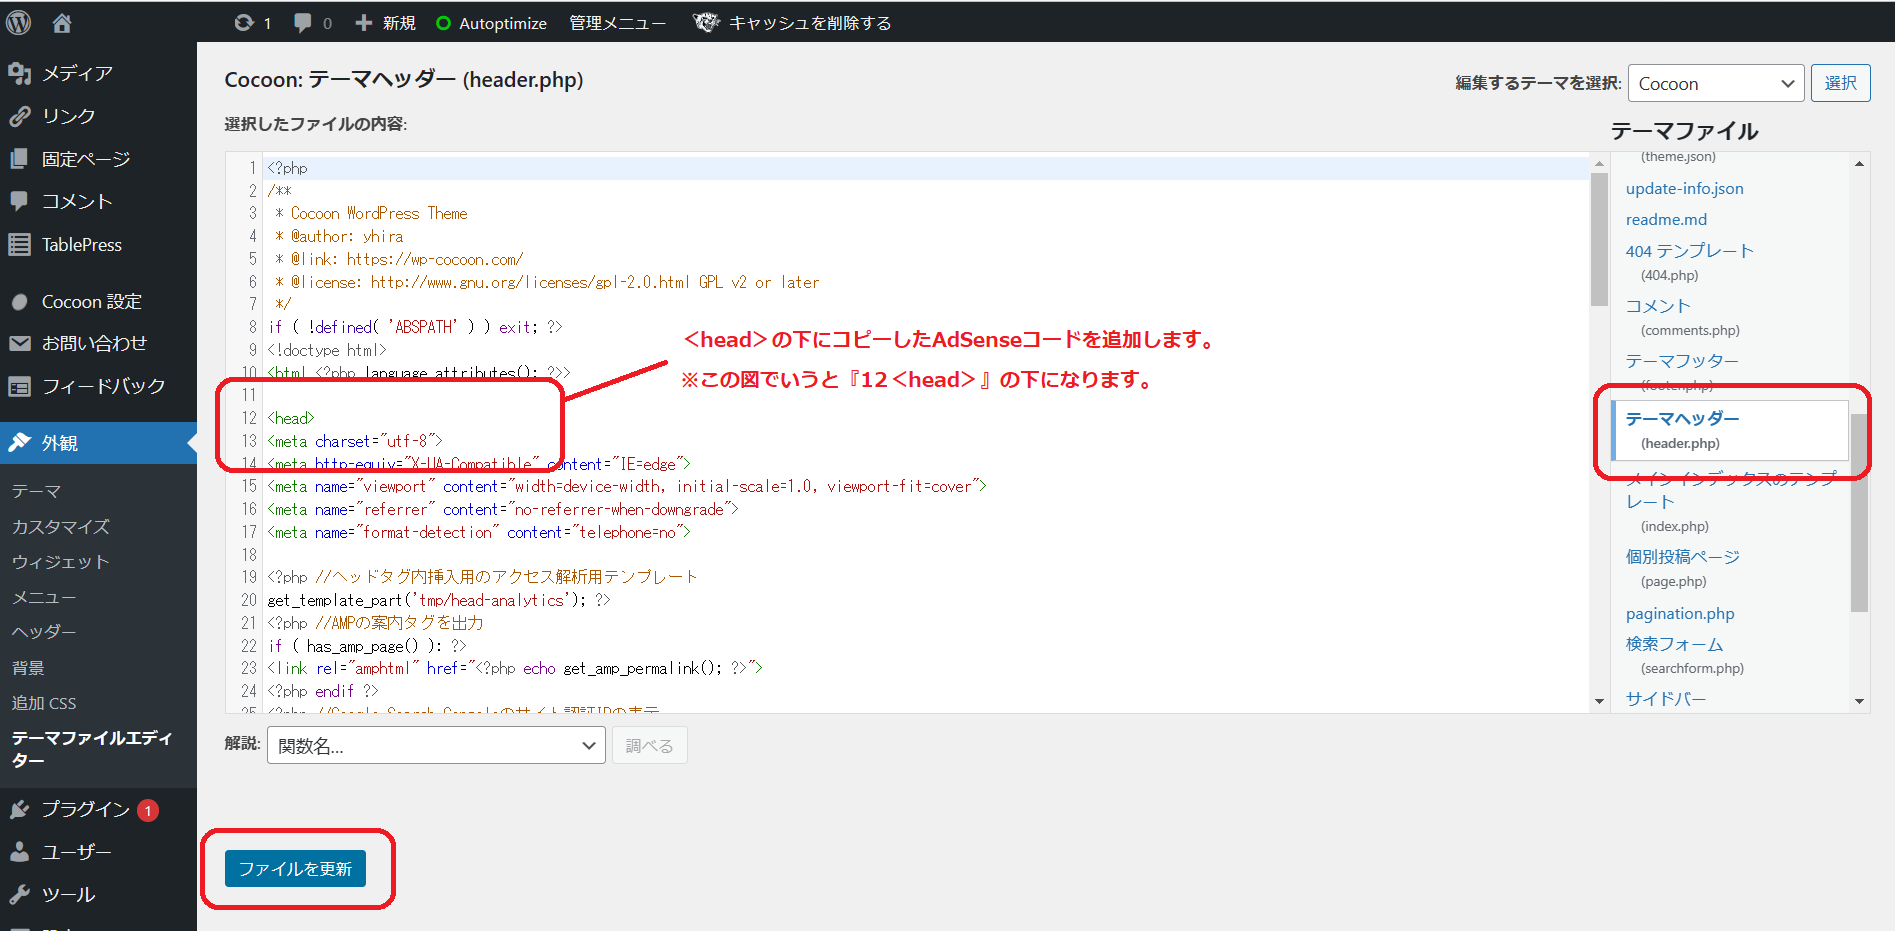Place cursor on code line 12 <head>
The height and width of the screenshot is (931, 1895).
point(291,418)
